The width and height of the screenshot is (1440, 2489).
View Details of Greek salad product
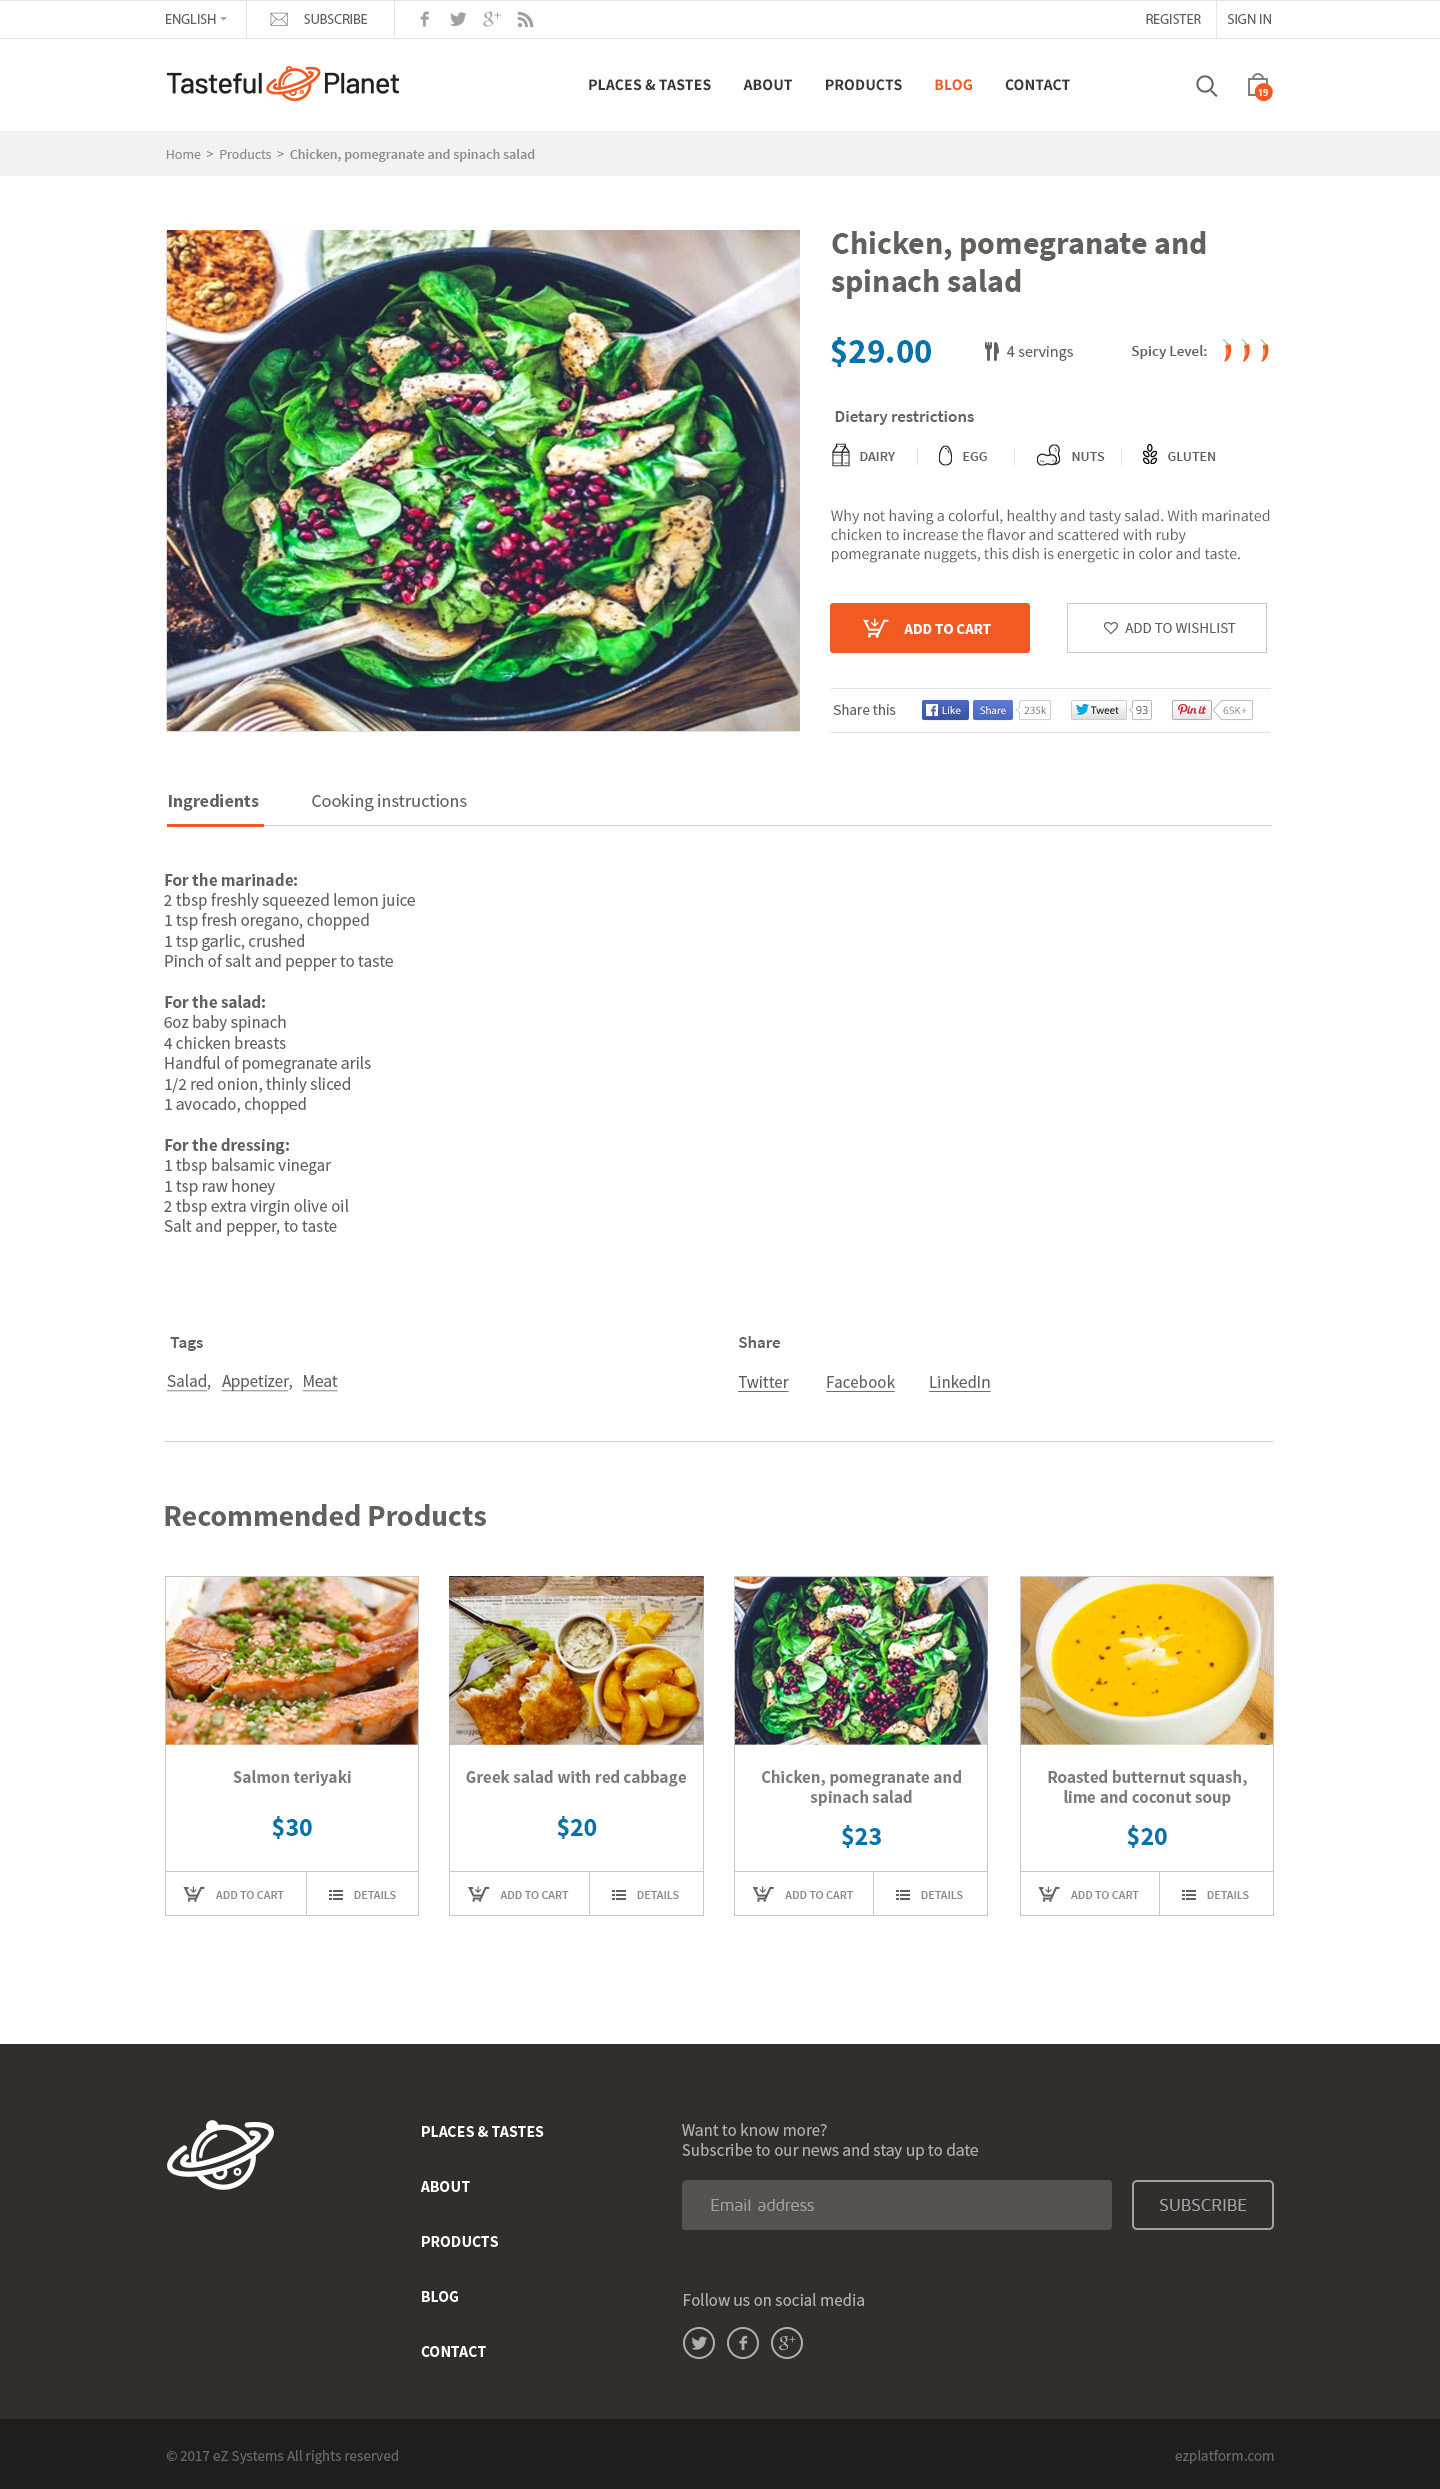pyautogui.click(x=646, y=1894)
